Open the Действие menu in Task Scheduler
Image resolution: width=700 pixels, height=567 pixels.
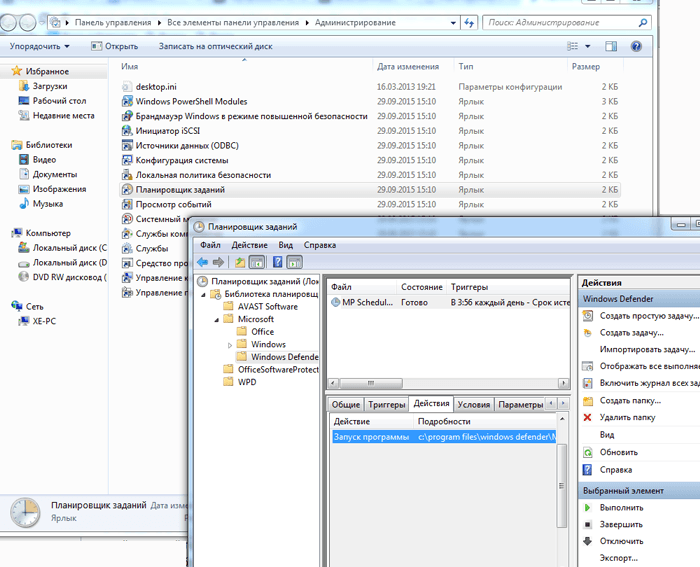click(x=250, y=245)
